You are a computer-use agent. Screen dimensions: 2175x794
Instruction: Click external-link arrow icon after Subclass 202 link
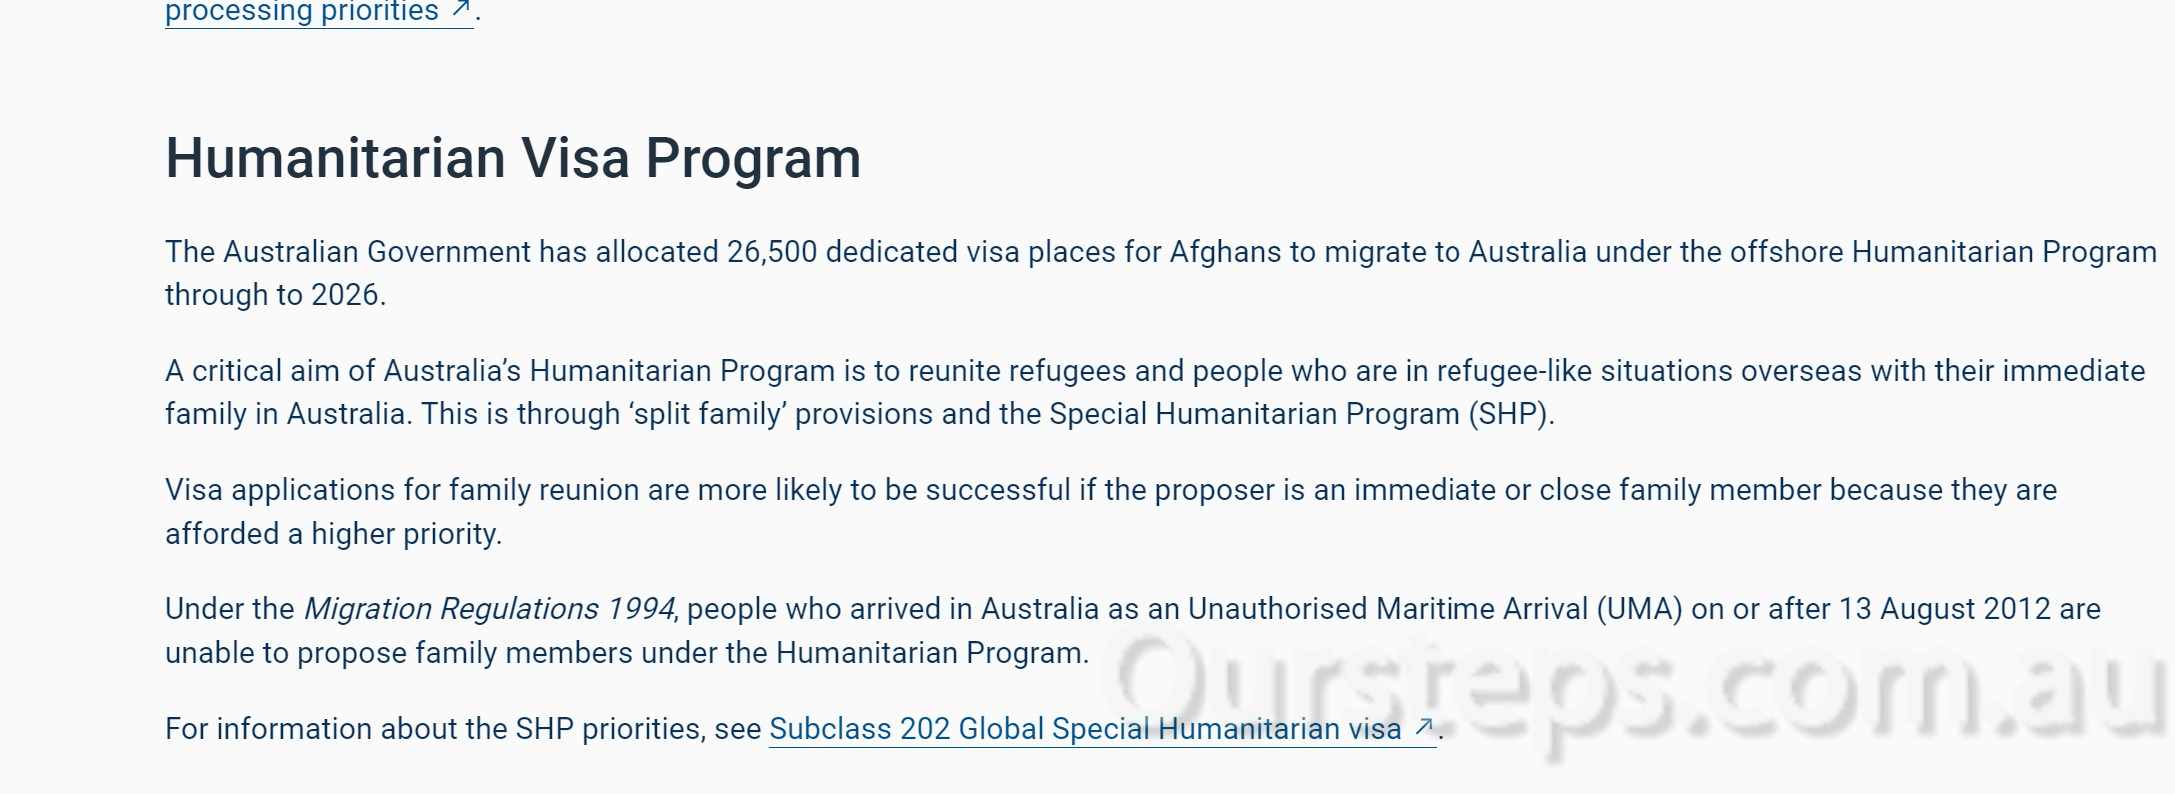pyautogui.click(x=1424, y=728)
